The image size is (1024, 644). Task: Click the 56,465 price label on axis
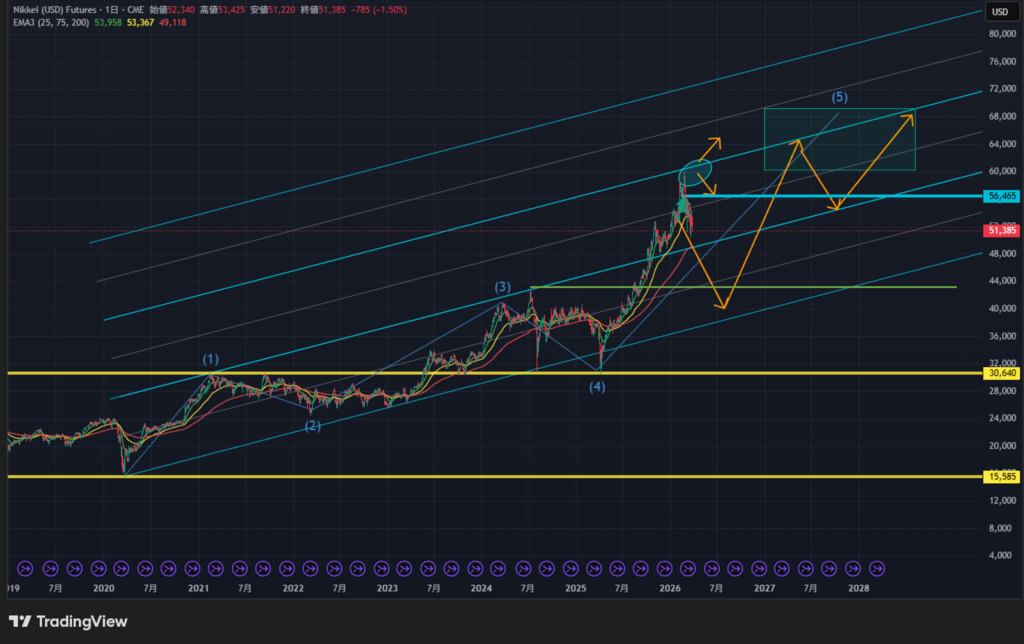pyautogui.click(x=1001, y=196)
